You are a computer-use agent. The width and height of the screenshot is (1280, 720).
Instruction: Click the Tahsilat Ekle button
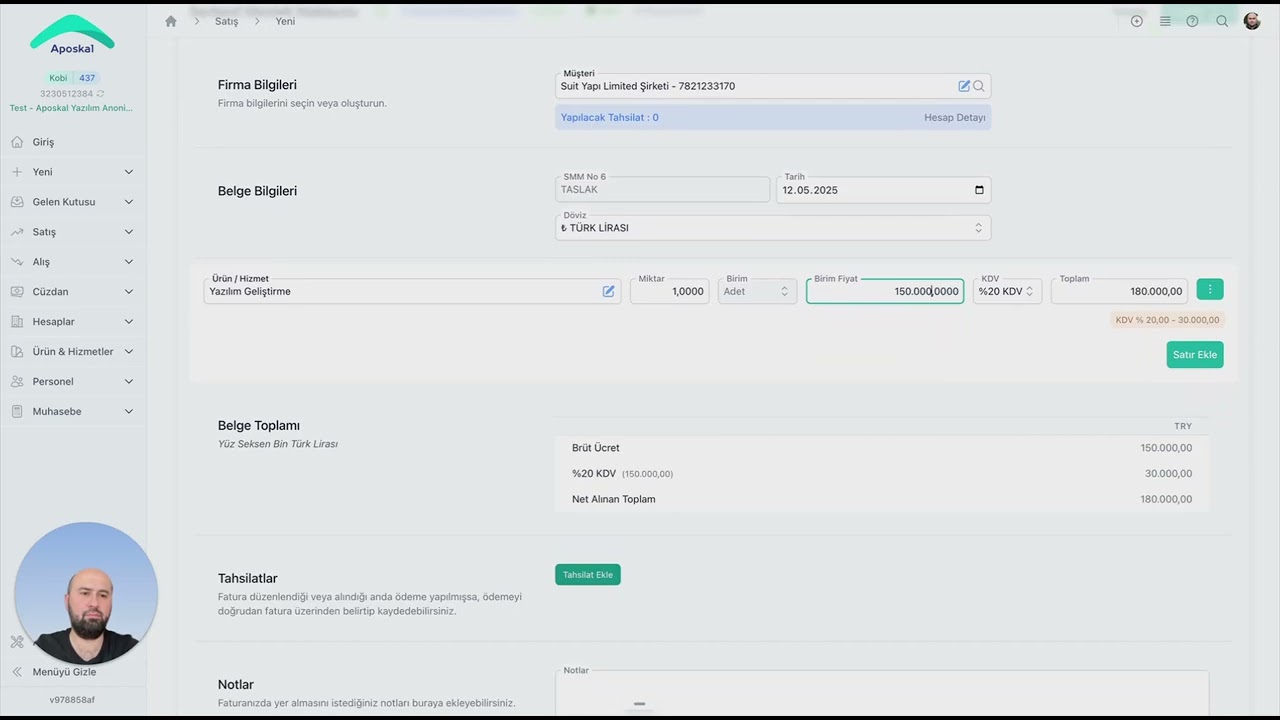tap(588, 575)
